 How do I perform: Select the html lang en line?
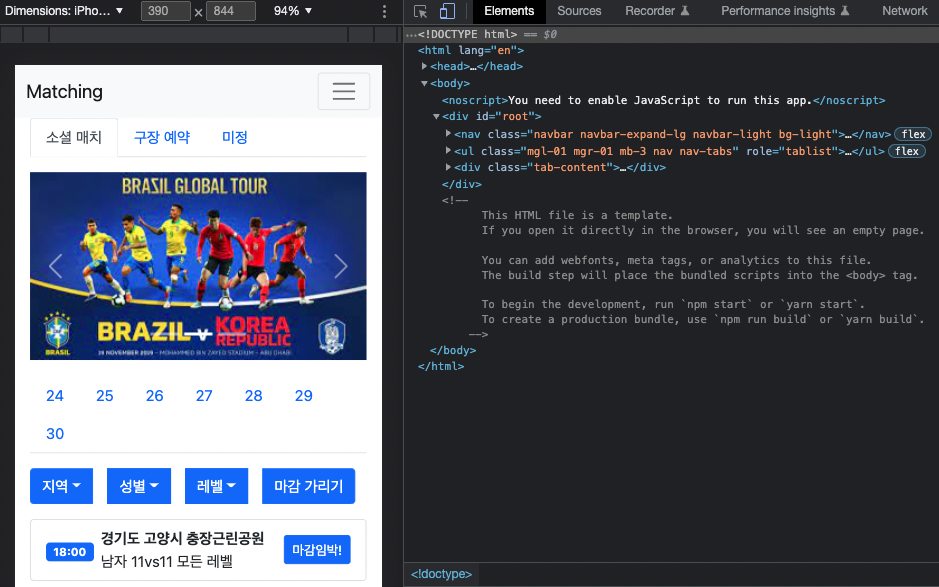[471, 50]
